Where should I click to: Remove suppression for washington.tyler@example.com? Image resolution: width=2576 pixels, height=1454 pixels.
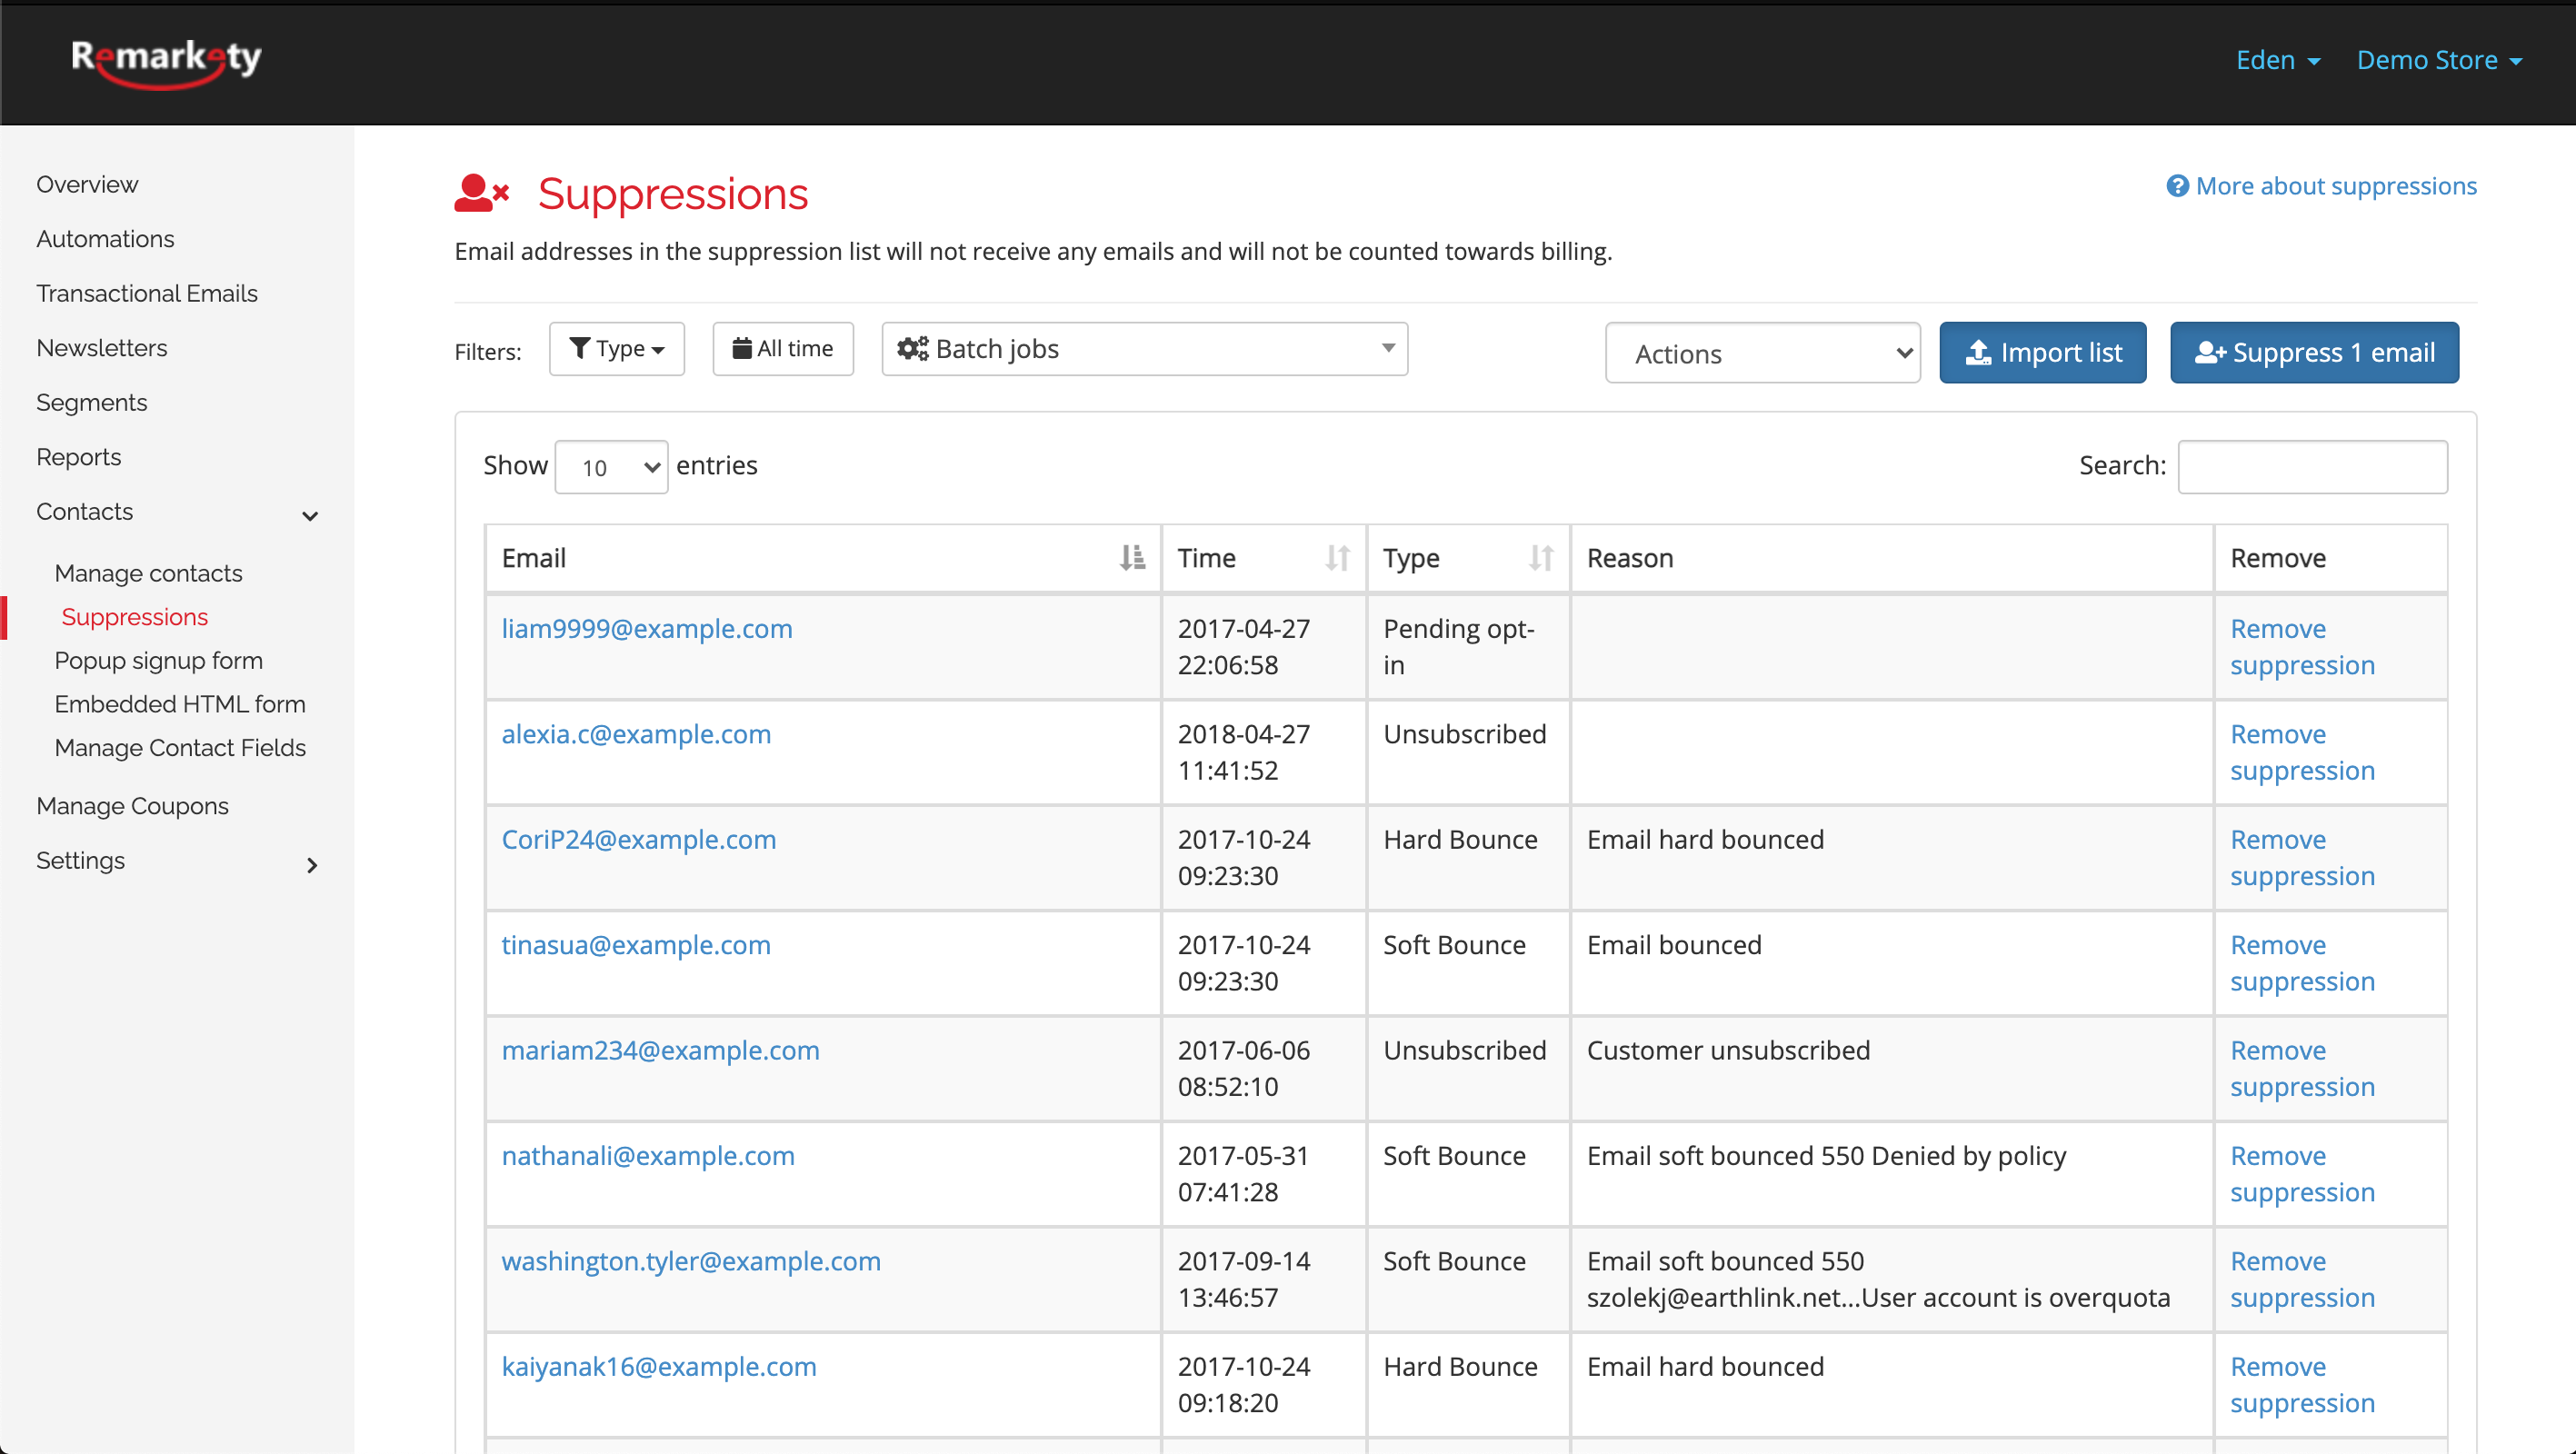click(2303, 1279)
